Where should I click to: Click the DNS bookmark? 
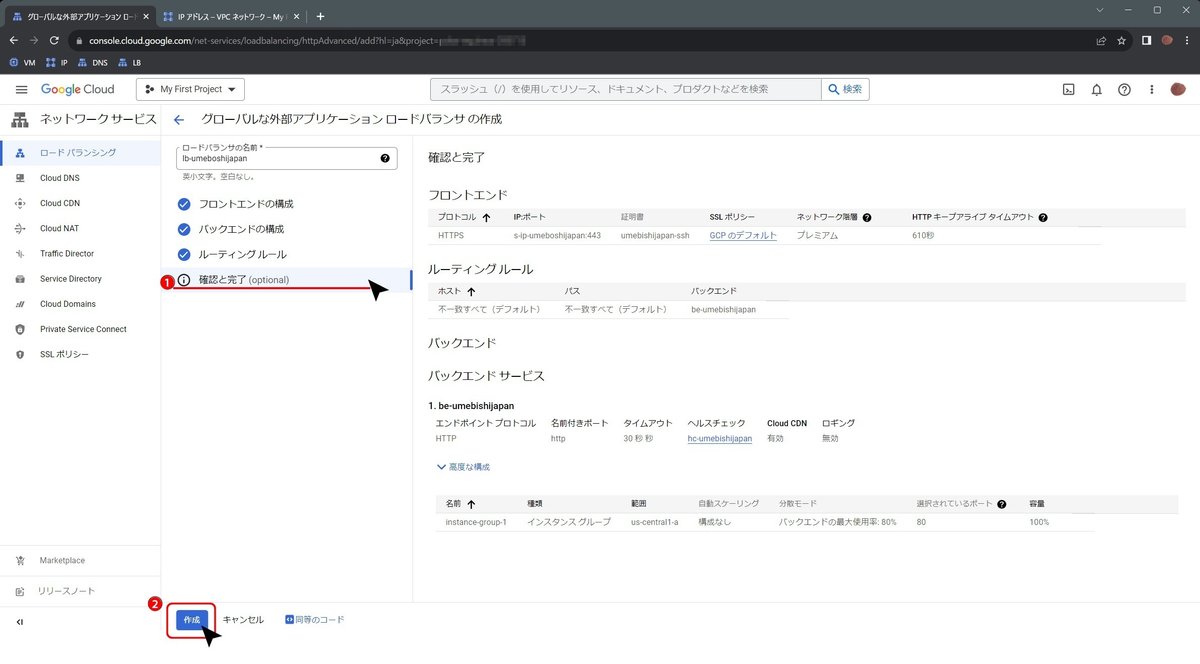92,62
